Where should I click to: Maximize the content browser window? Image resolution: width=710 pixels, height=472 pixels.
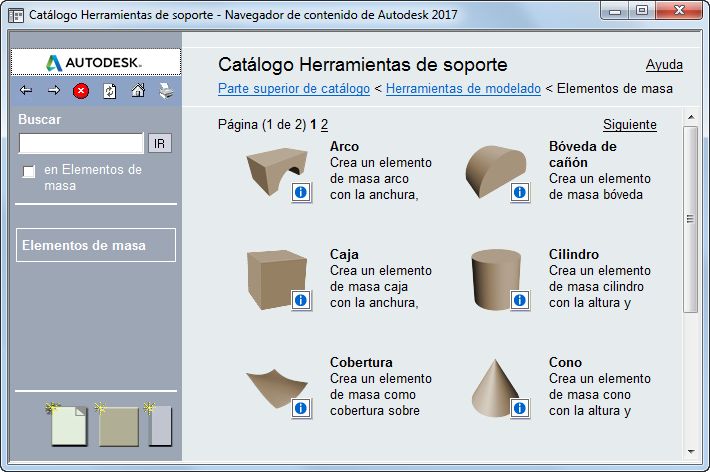642,11
